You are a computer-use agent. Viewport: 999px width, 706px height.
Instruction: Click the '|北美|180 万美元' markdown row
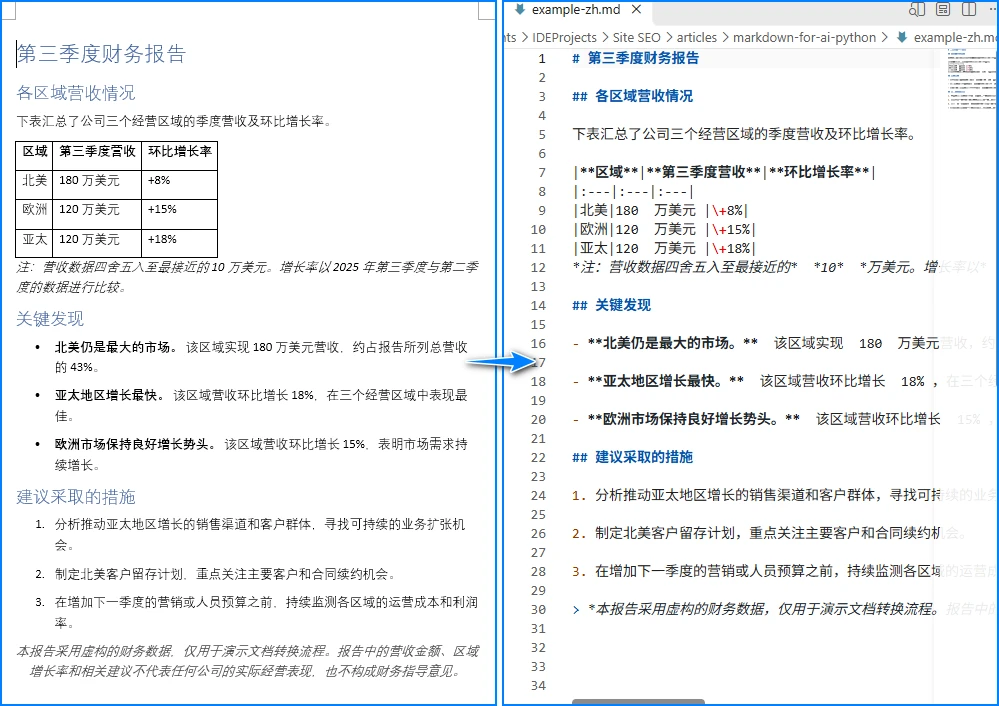[x=660, y=210]
